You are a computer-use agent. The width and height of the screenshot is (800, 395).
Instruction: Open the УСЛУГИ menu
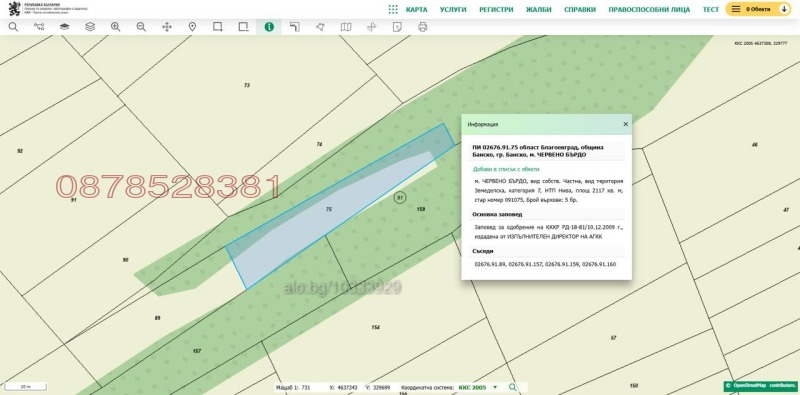(453, 9)
